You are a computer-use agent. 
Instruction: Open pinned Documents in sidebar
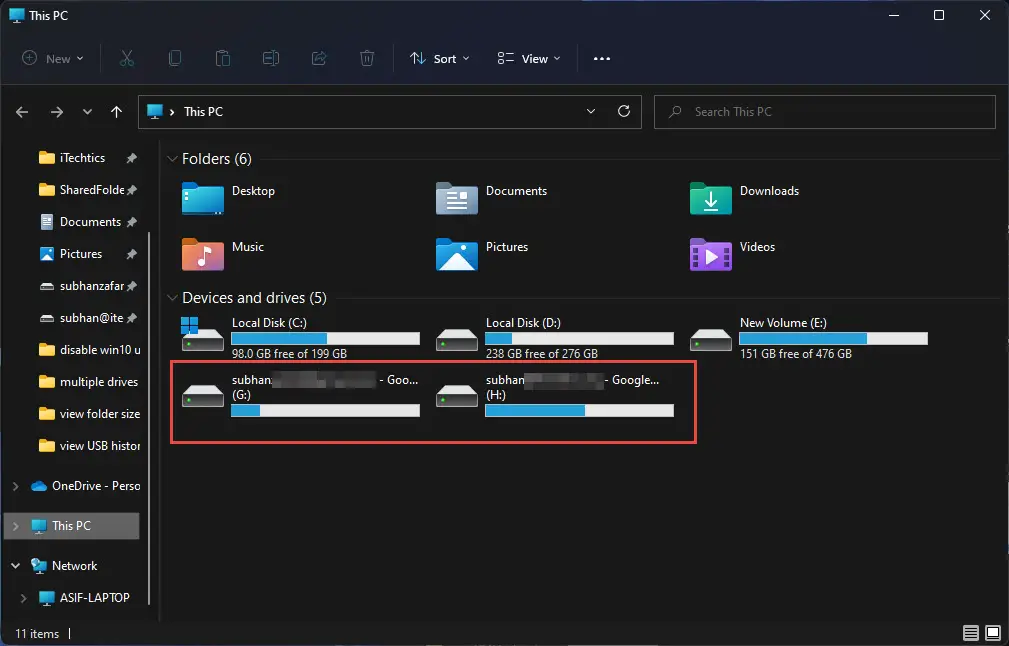90,222
